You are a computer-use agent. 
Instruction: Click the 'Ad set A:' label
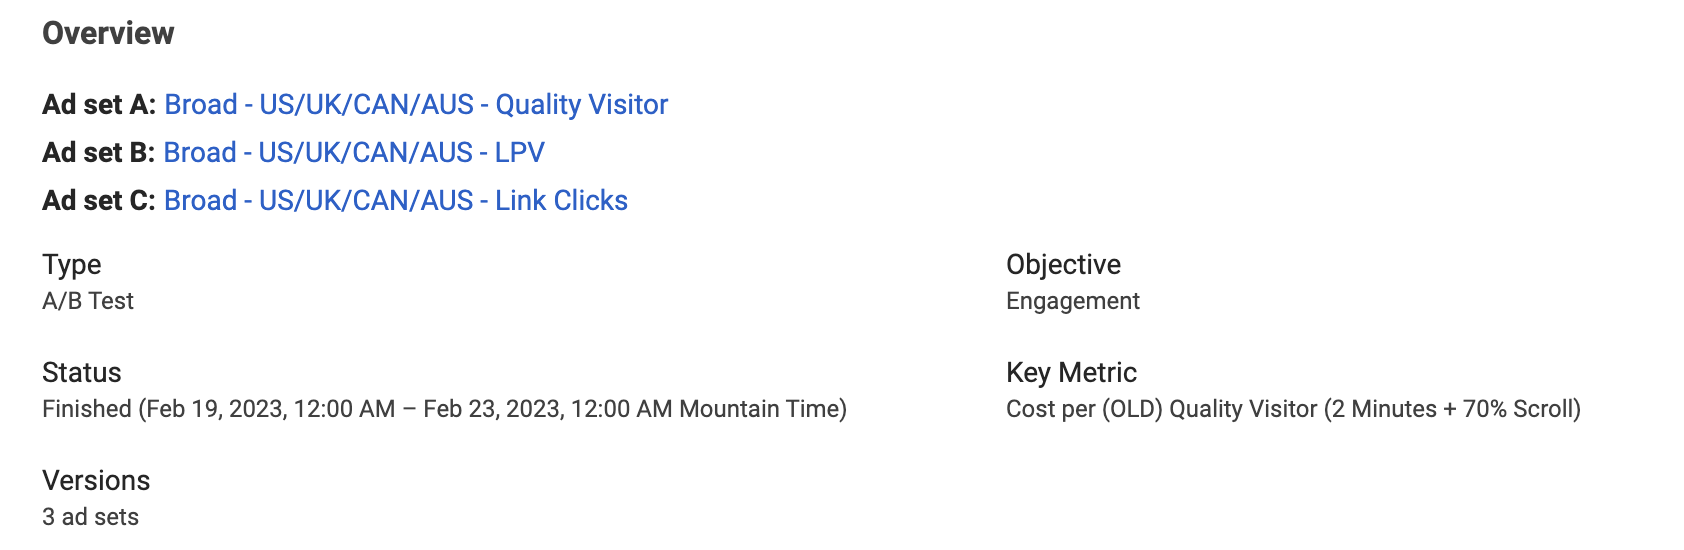[x=99, y=104]
